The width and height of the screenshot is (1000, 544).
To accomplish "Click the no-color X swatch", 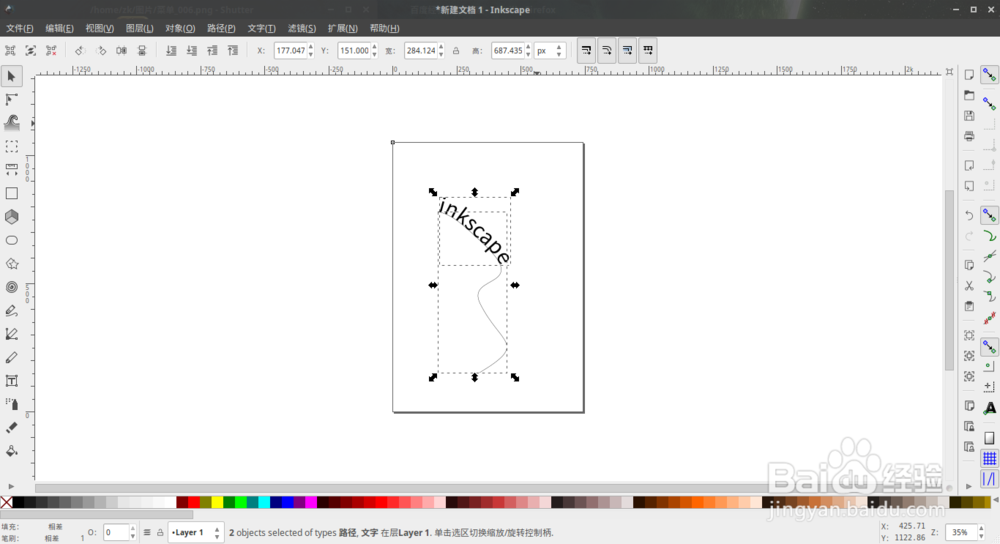I will pyautogui.click(x=6, y=503).
